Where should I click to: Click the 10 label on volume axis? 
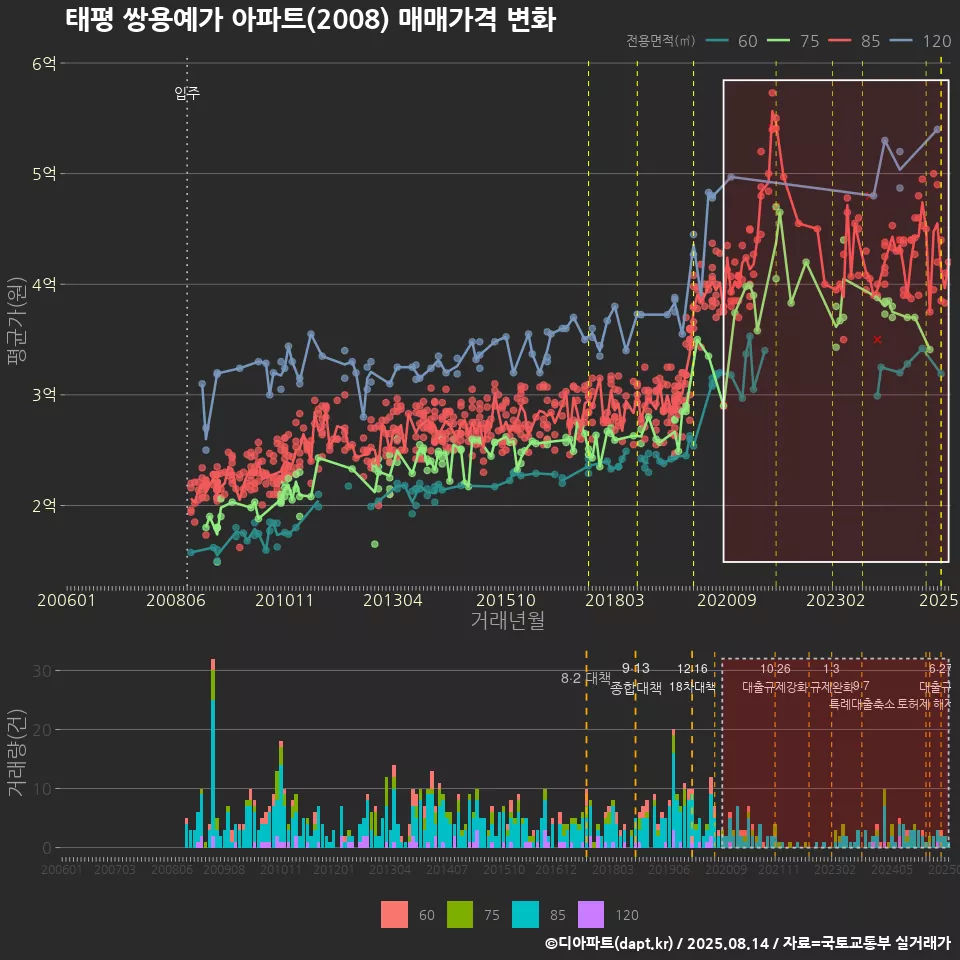coord(42,789)
